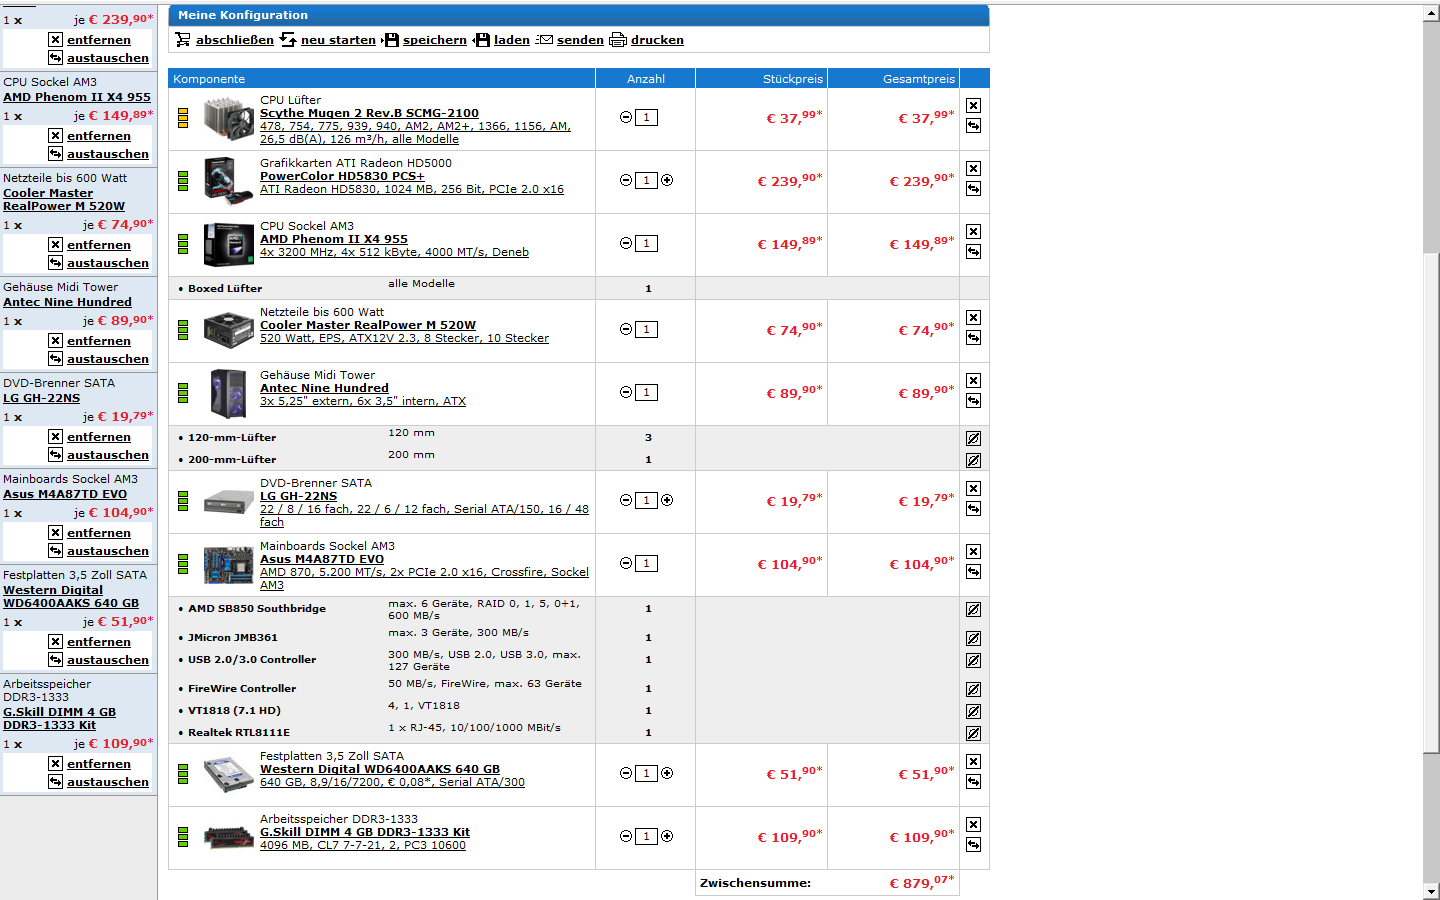
Task: Print configuration with 'drucken'
Action: pyautogui.click(x=657, y=40)
